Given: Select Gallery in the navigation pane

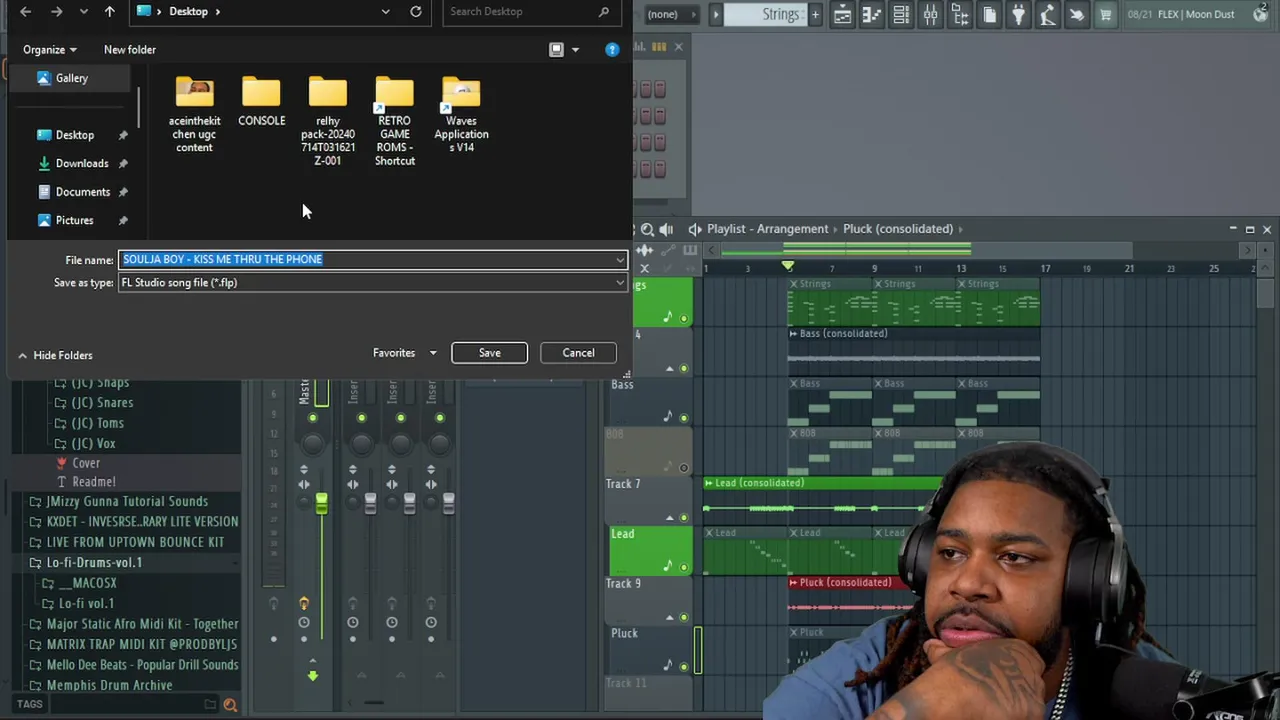Looking at the screenshot, I should point(72,78).
